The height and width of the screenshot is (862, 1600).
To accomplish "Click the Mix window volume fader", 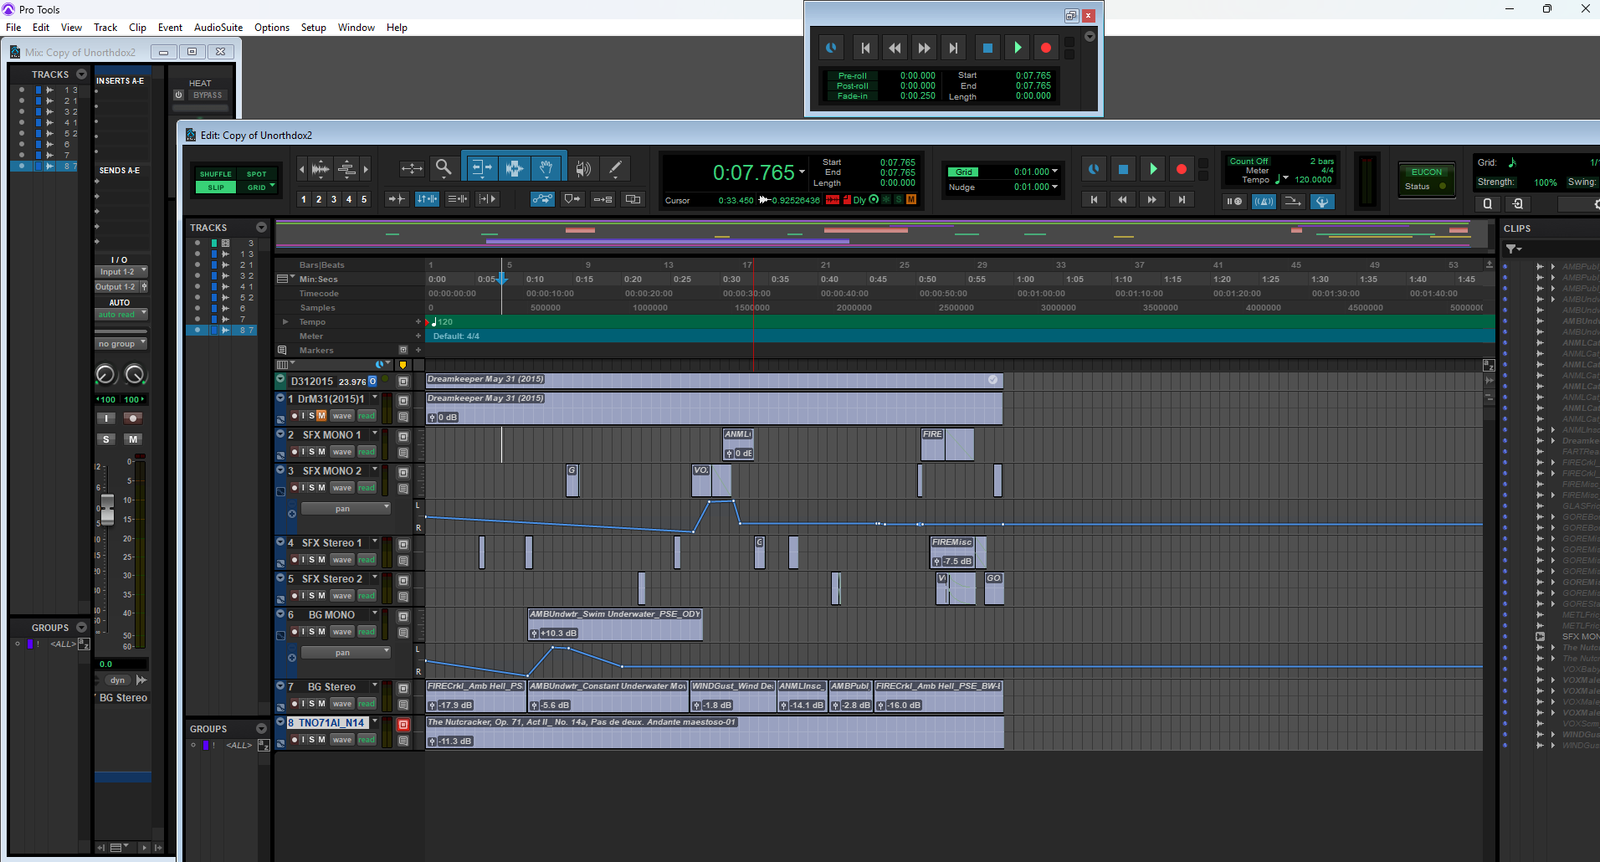I will (107, 509).
